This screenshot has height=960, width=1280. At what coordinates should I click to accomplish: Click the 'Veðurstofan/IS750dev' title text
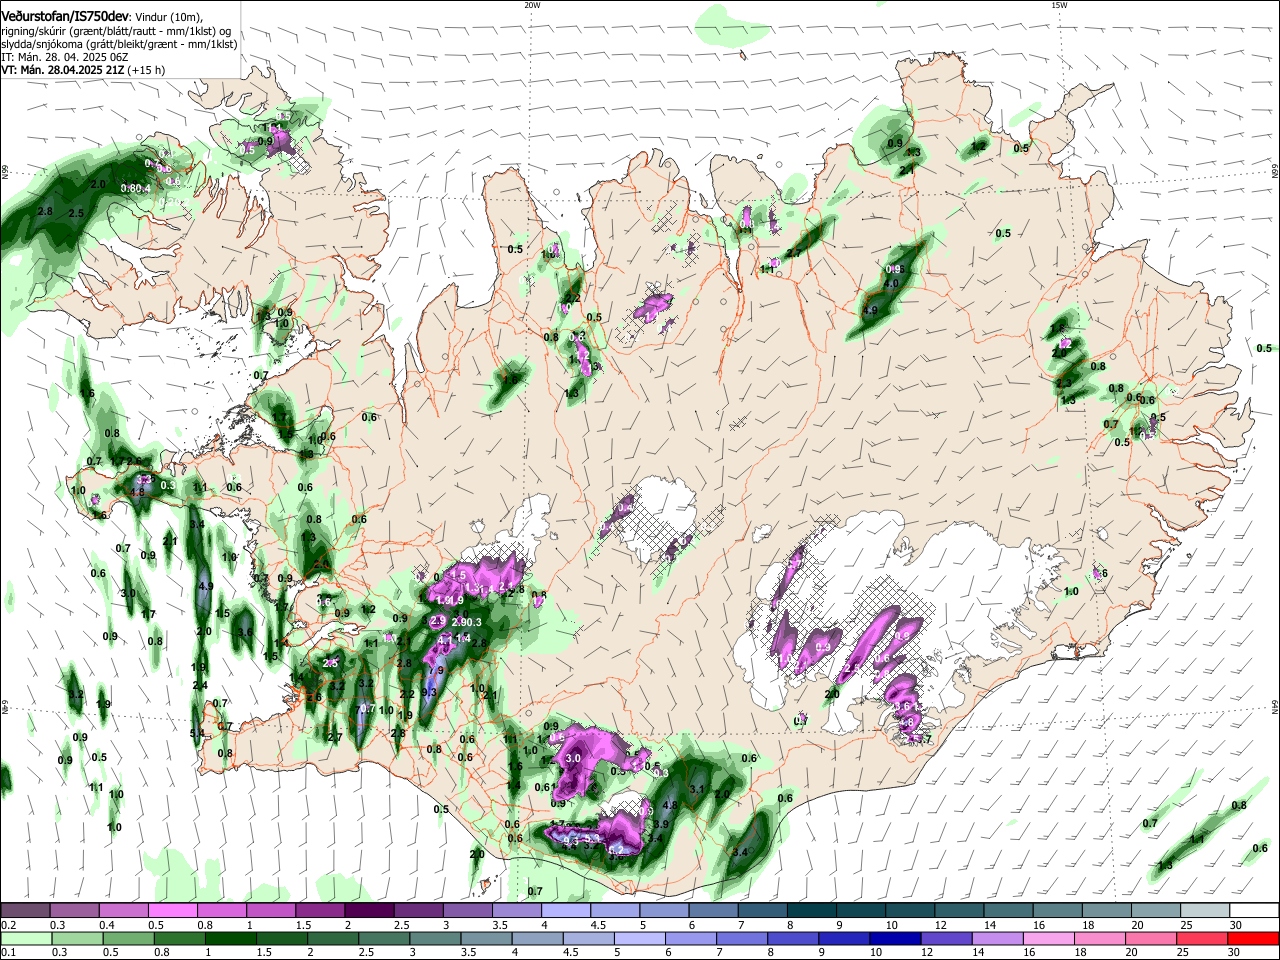point(66,15)
